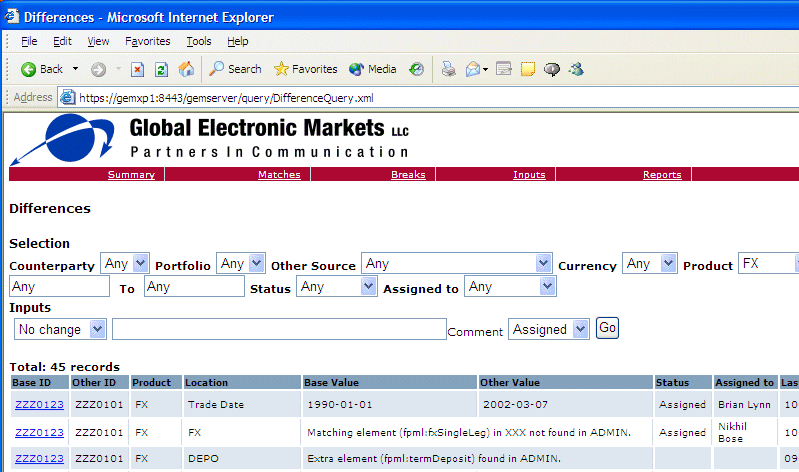This screenshot has width=799, height=472.
Task: Open the Back history dropdown arrow
Action: [x=75, y=69]
